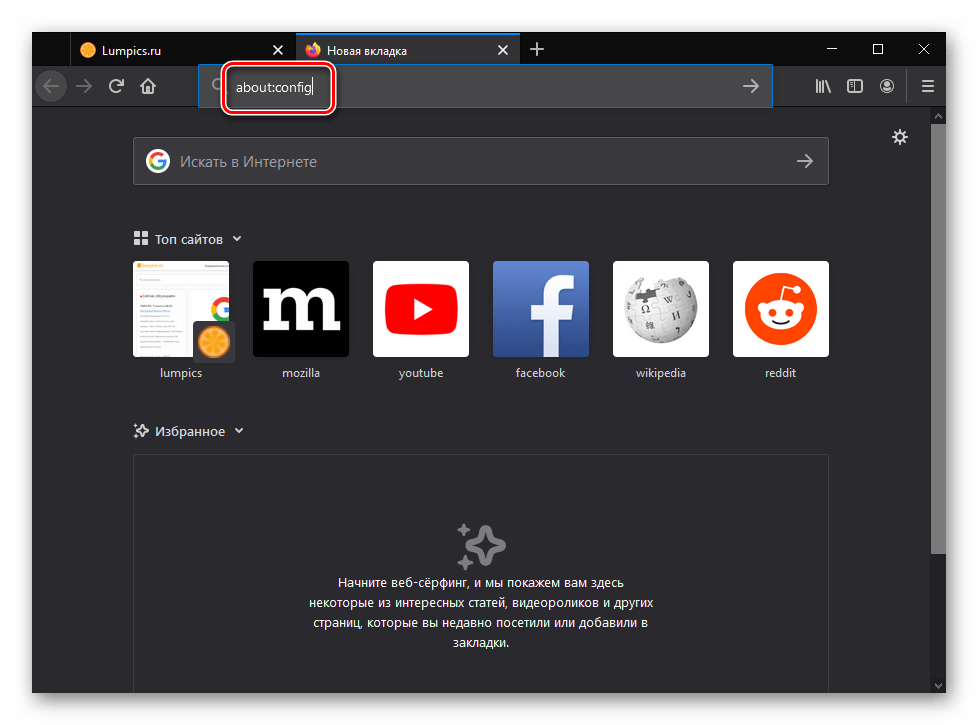Click the Искать в Интернете search field
Image resolution: width=978 pixels, height=725 pixels.
480,161
